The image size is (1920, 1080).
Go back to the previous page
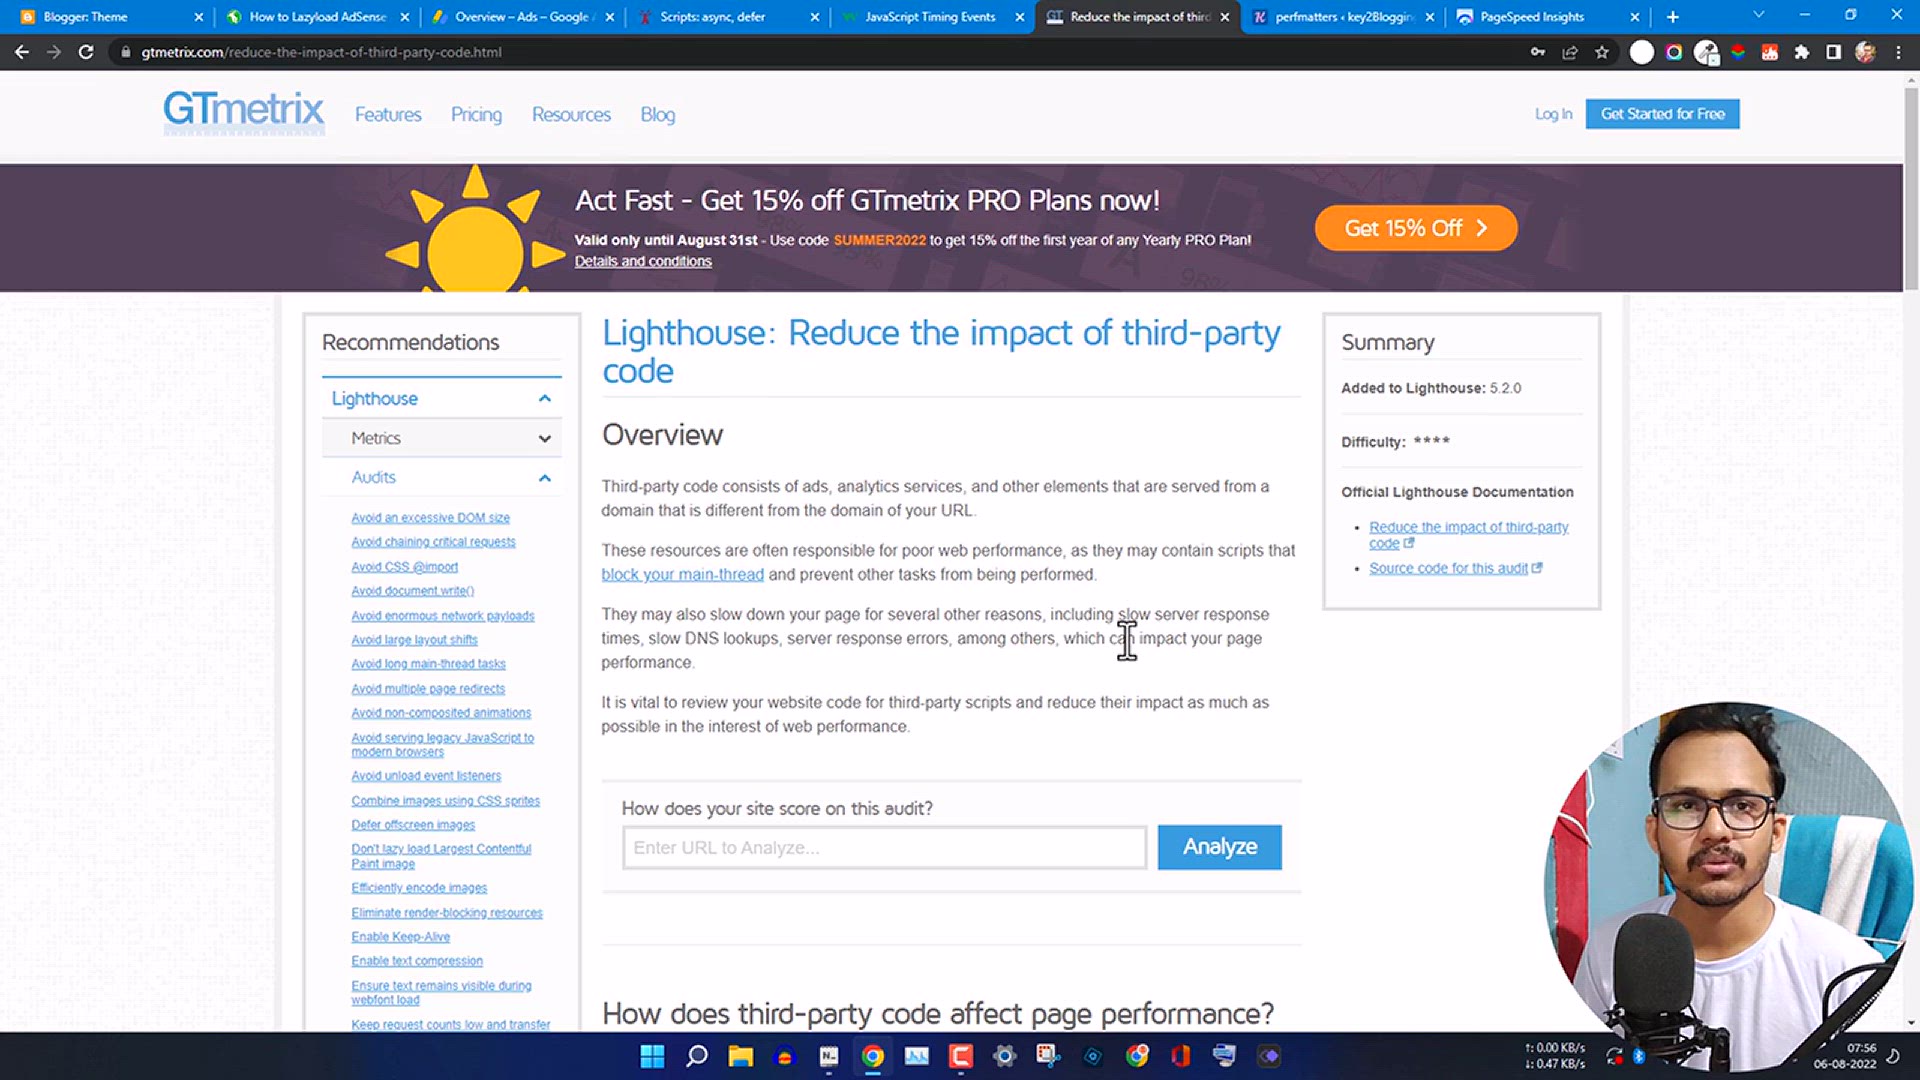click(22, 52)
